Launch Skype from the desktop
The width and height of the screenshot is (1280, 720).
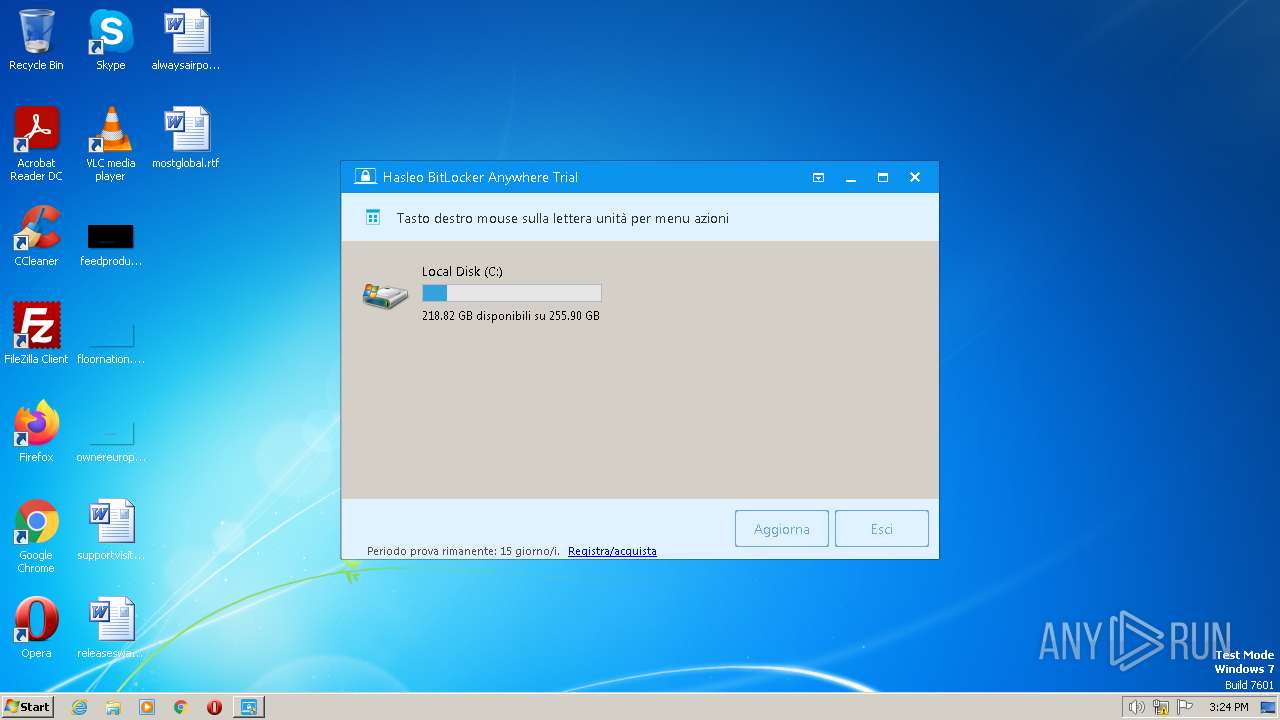(110, 40)
